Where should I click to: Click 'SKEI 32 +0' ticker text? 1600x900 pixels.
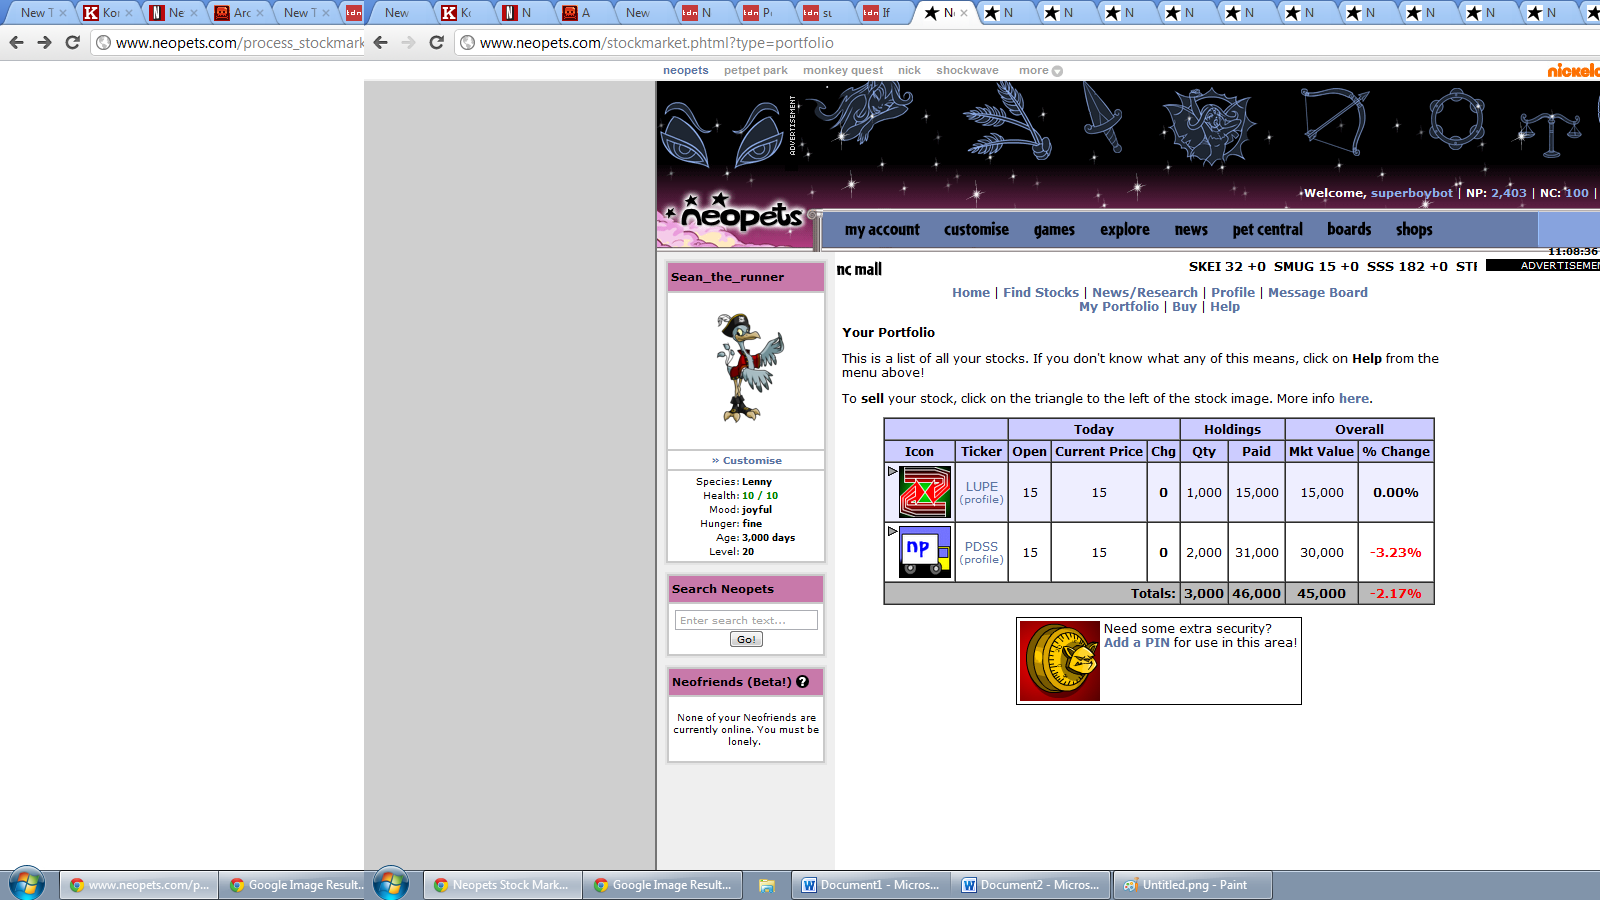(x=1227, y=267)
